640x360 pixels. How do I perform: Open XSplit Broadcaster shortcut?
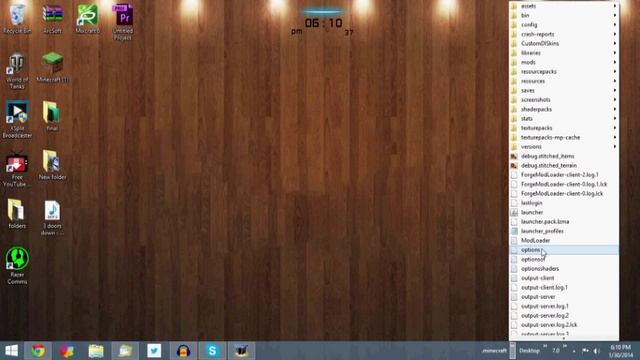(x=17, y=119)
